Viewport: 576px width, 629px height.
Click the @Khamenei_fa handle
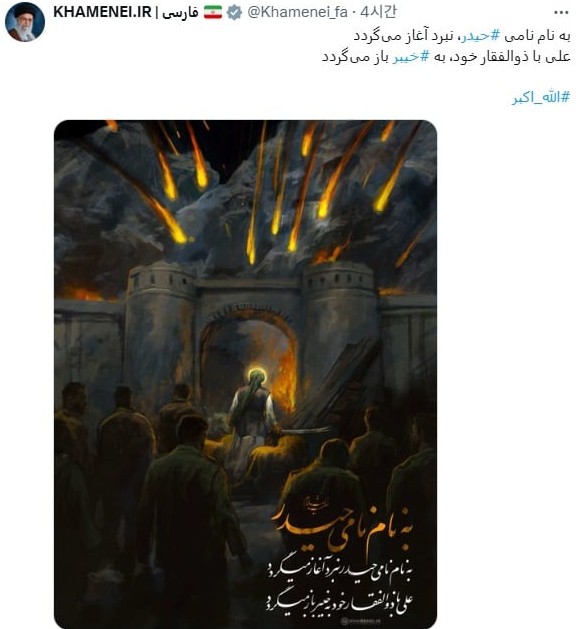pyautogui.click(x=297, y=12)
